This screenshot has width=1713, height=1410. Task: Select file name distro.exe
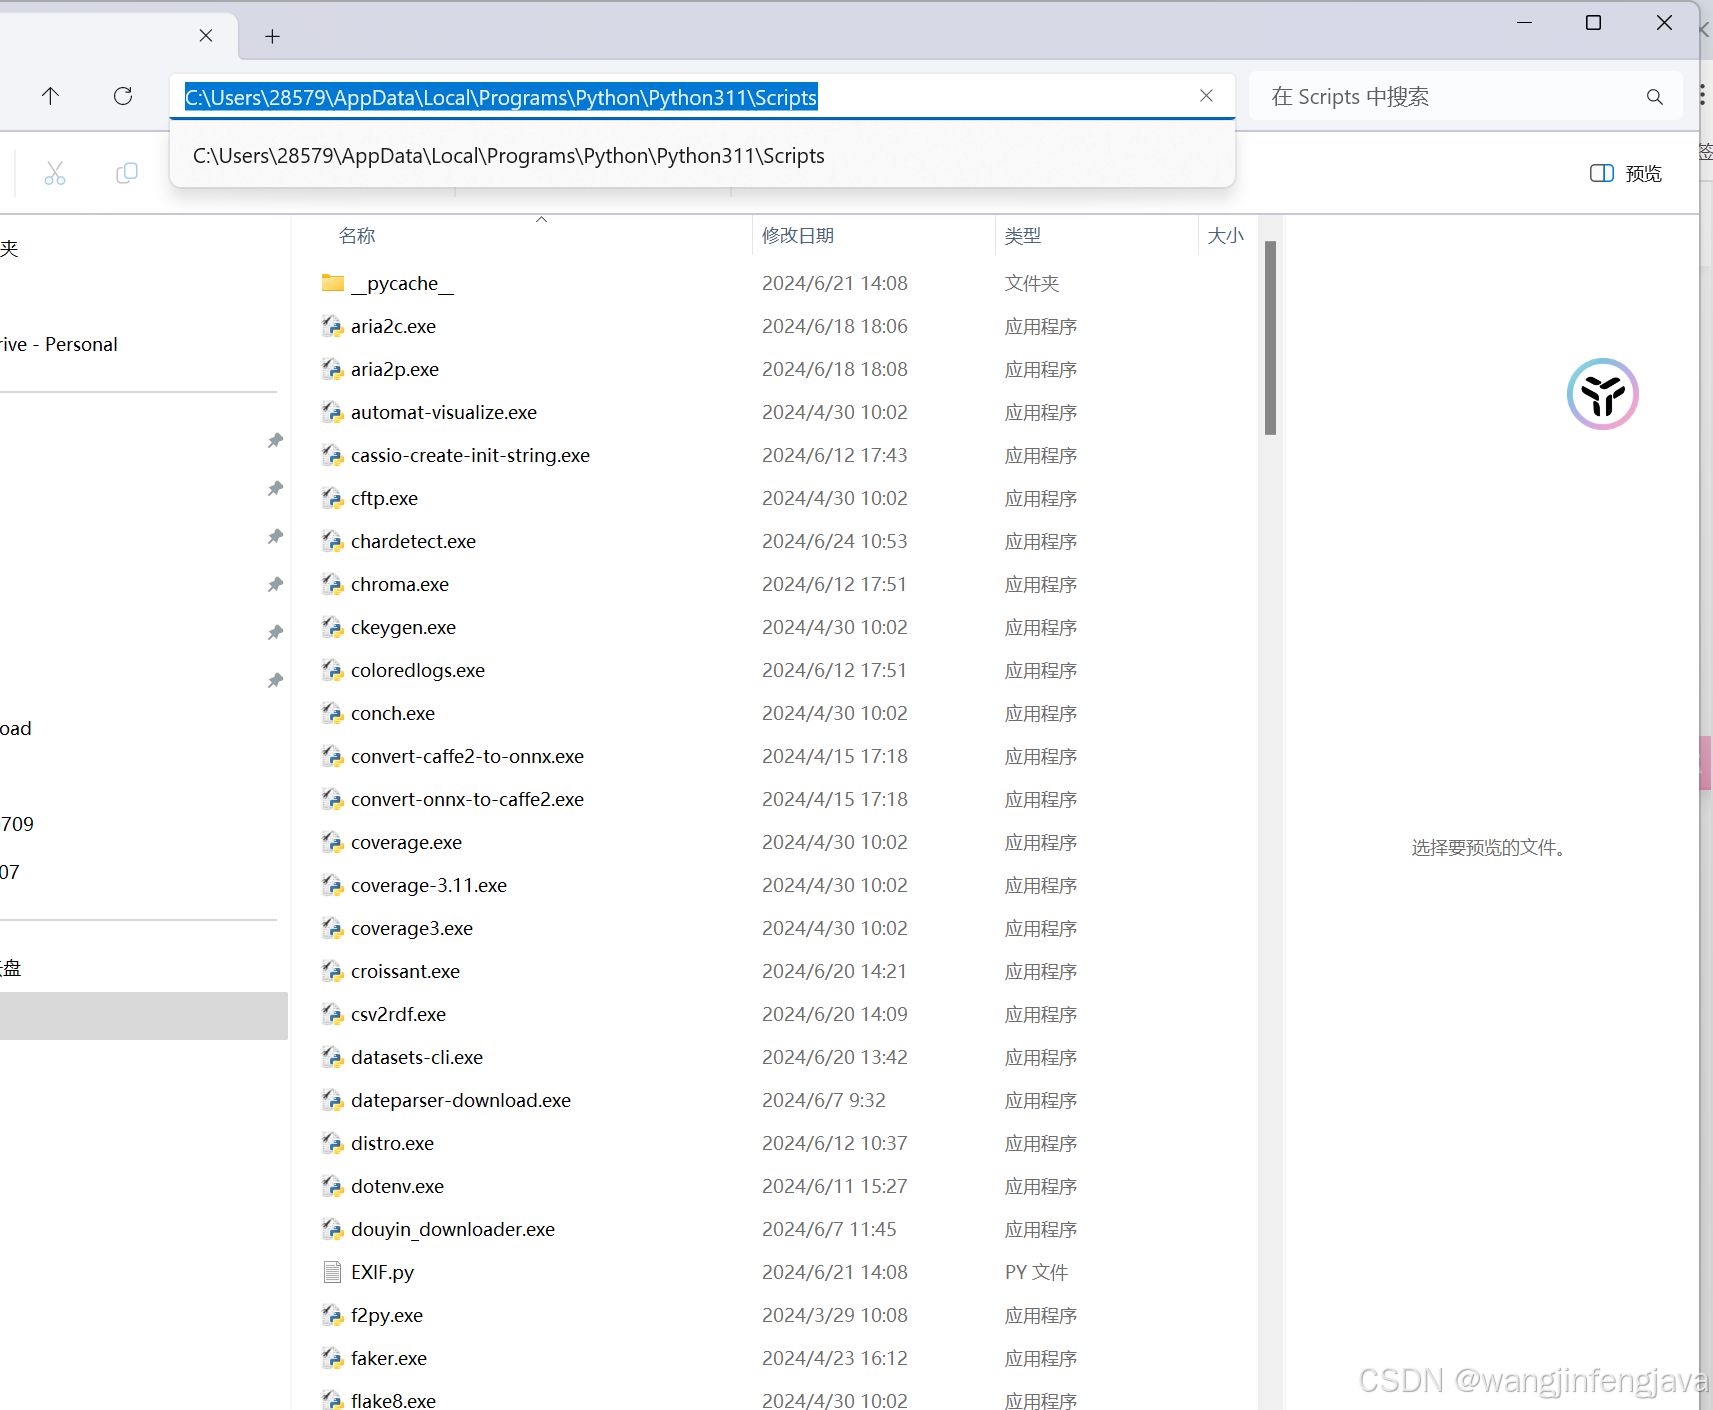point(392,1143)
